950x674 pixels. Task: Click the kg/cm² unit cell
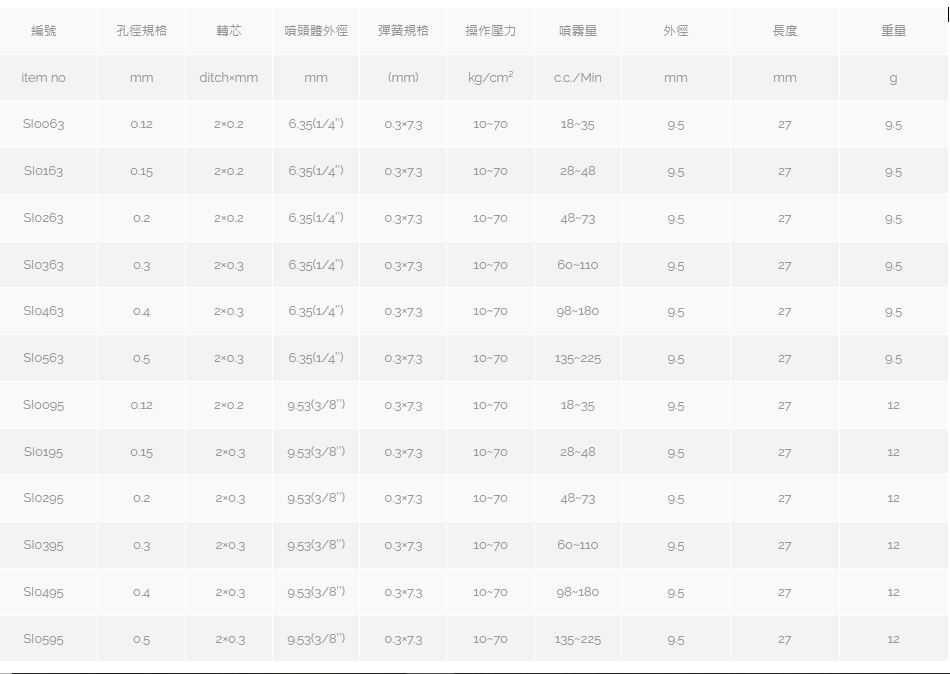coord(490,78)
